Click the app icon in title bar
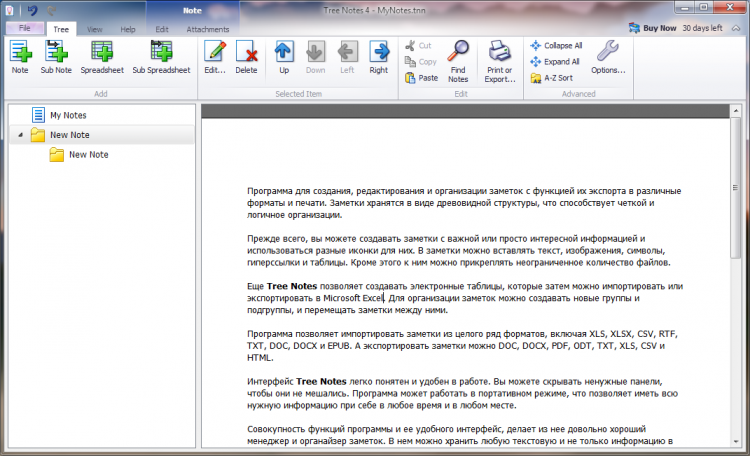 click(x=9, y=10)
